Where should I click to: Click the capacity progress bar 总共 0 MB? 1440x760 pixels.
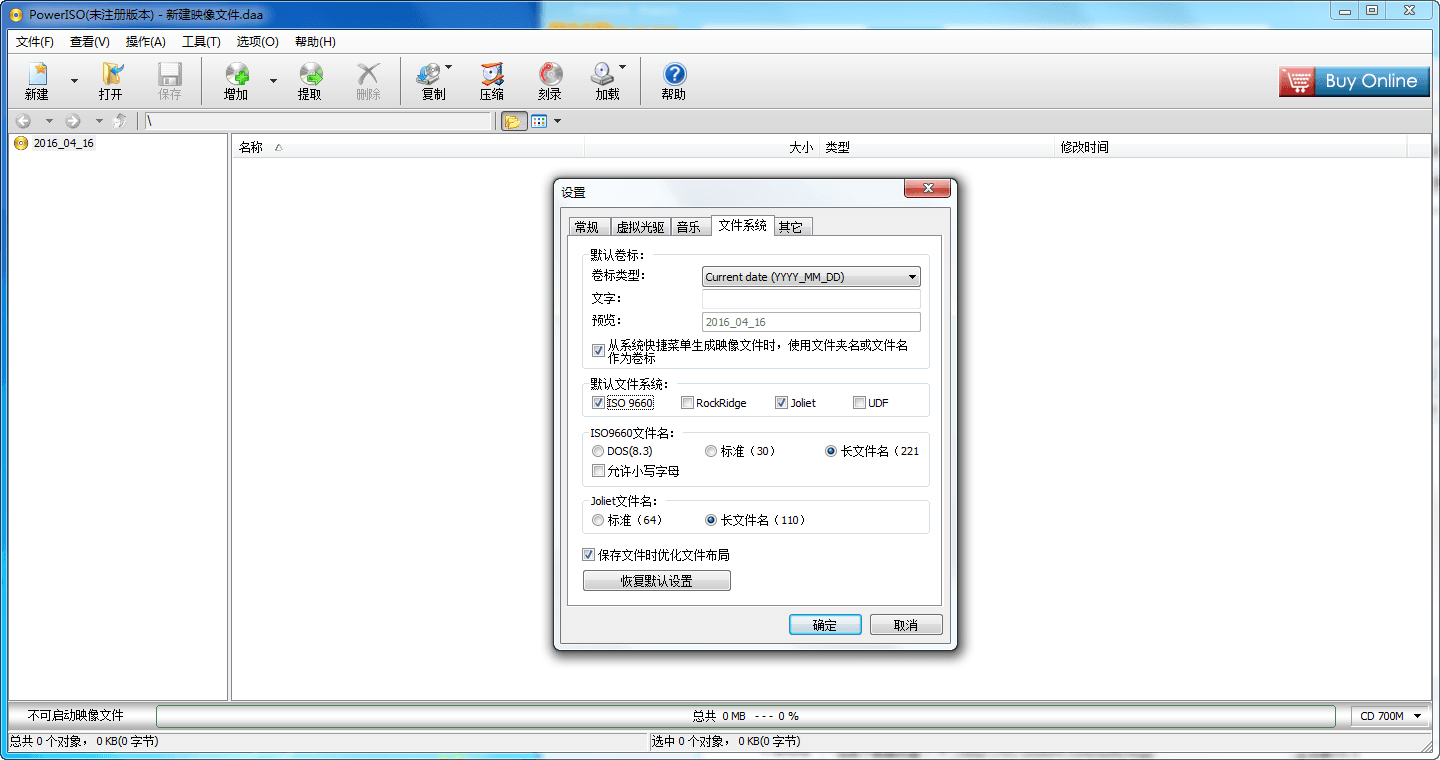746,716
